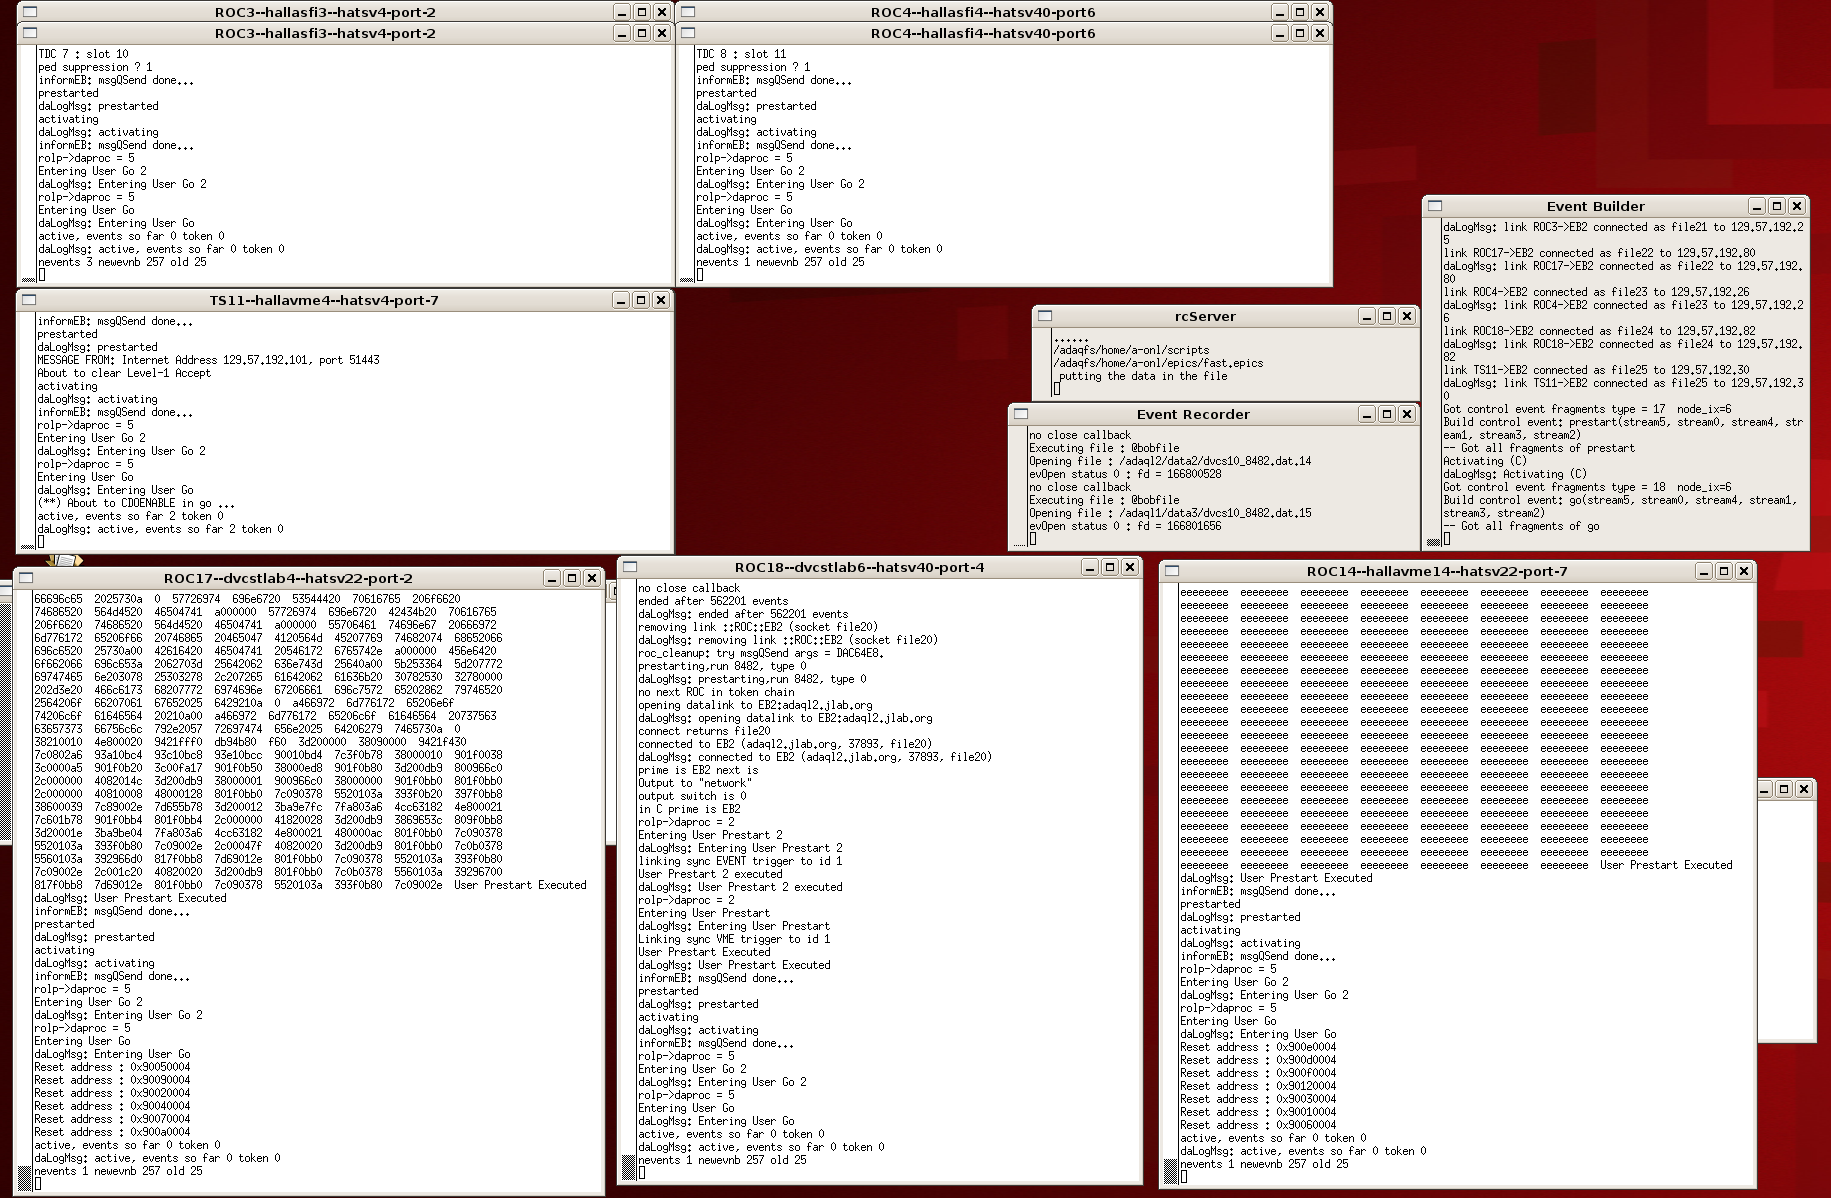Click '/adaqfs/home/a-onl/epics/fast.epics' path in rcServer

pyautogui.click(x=1158, y=363)
